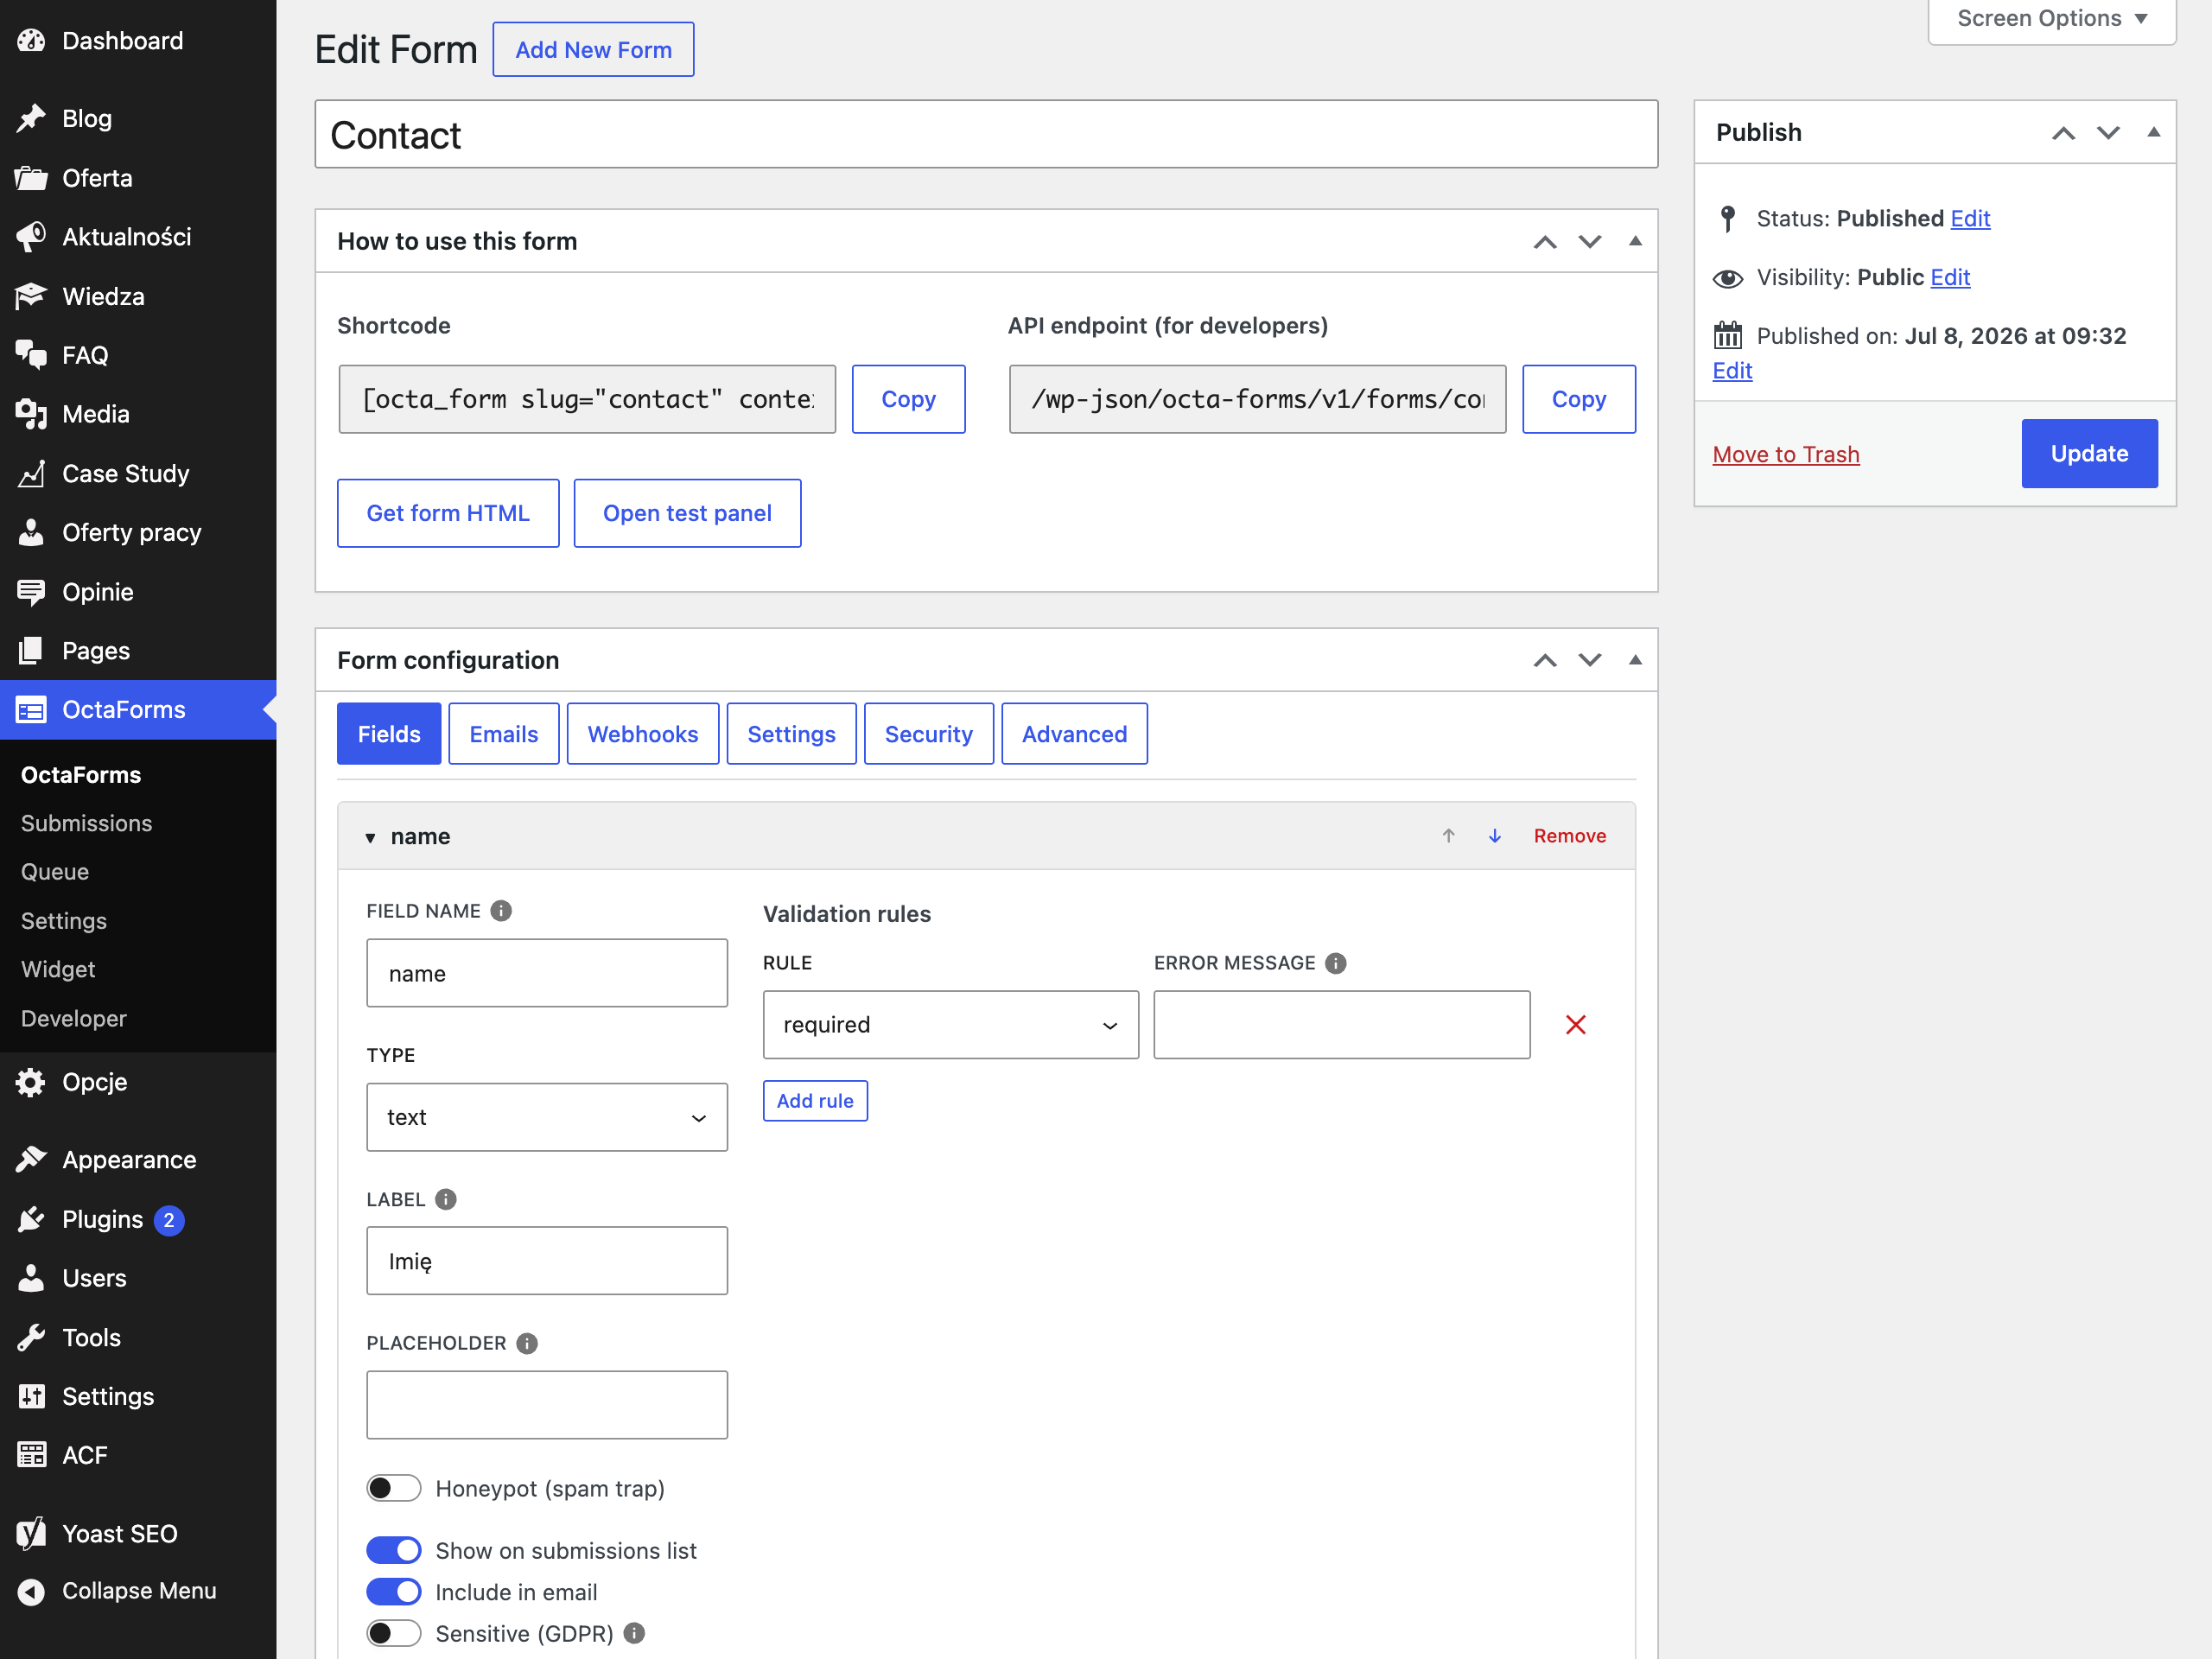2212x1659 pixels.
Task: Show the Field Name info tooltip
Action: click(501, 911)
